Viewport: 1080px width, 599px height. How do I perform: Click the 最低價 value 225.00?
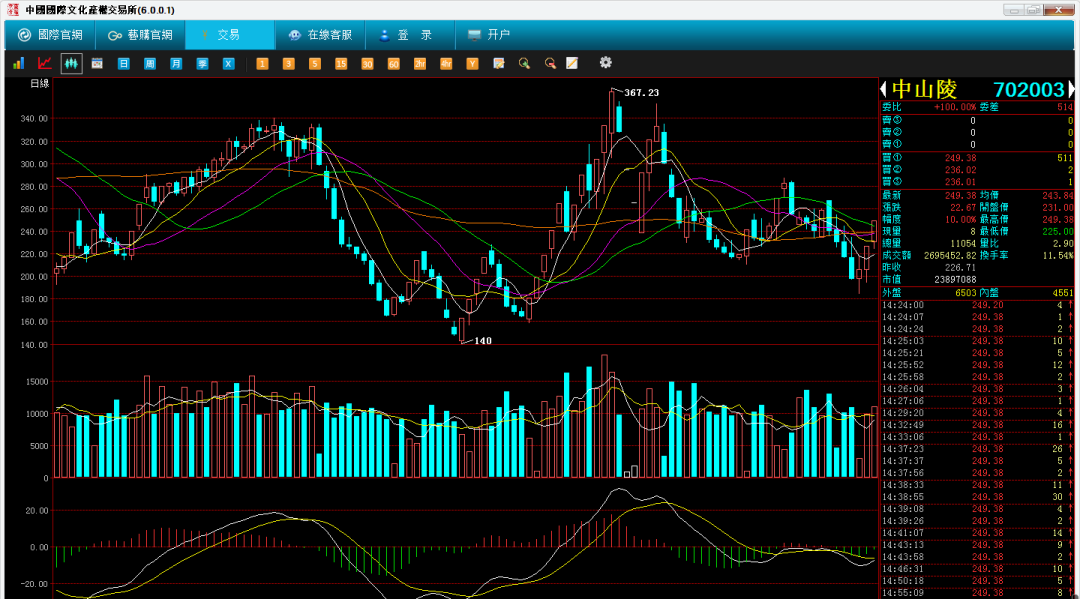[x=1057, y=231]
